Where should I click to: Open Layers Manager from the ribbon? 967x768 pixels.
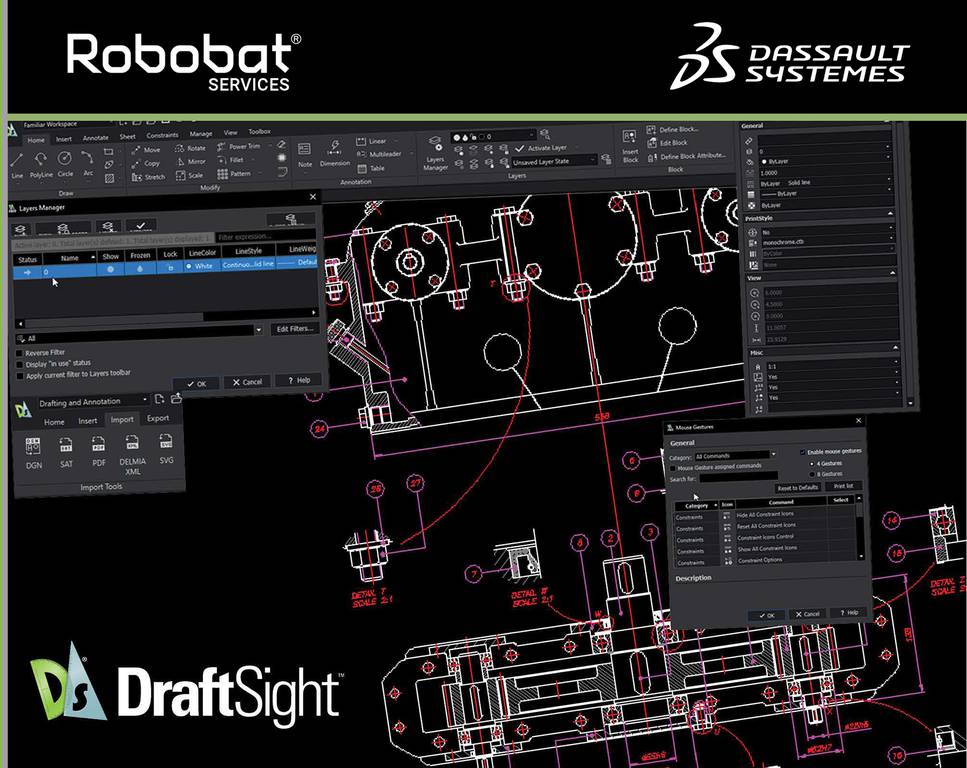click(x=435, y=154)
